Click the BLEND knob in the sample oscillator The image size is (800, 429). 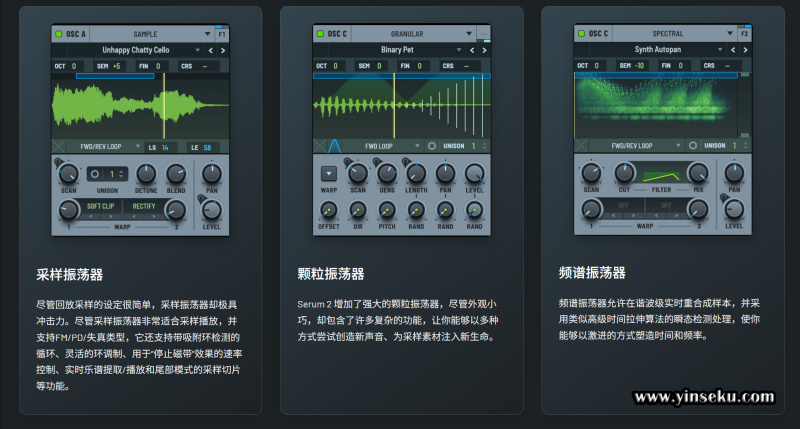tap(176, 172)
